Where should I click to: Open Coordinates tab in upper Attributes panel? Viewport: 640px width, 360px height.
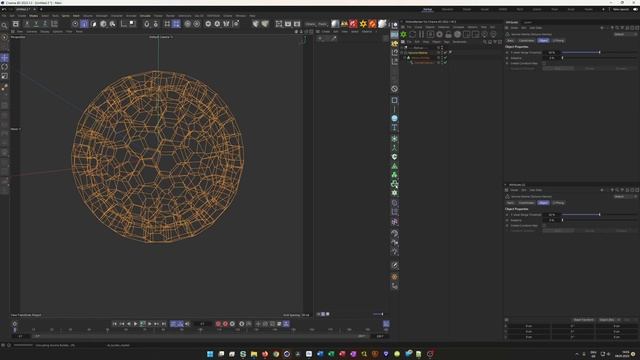point(526,40)
